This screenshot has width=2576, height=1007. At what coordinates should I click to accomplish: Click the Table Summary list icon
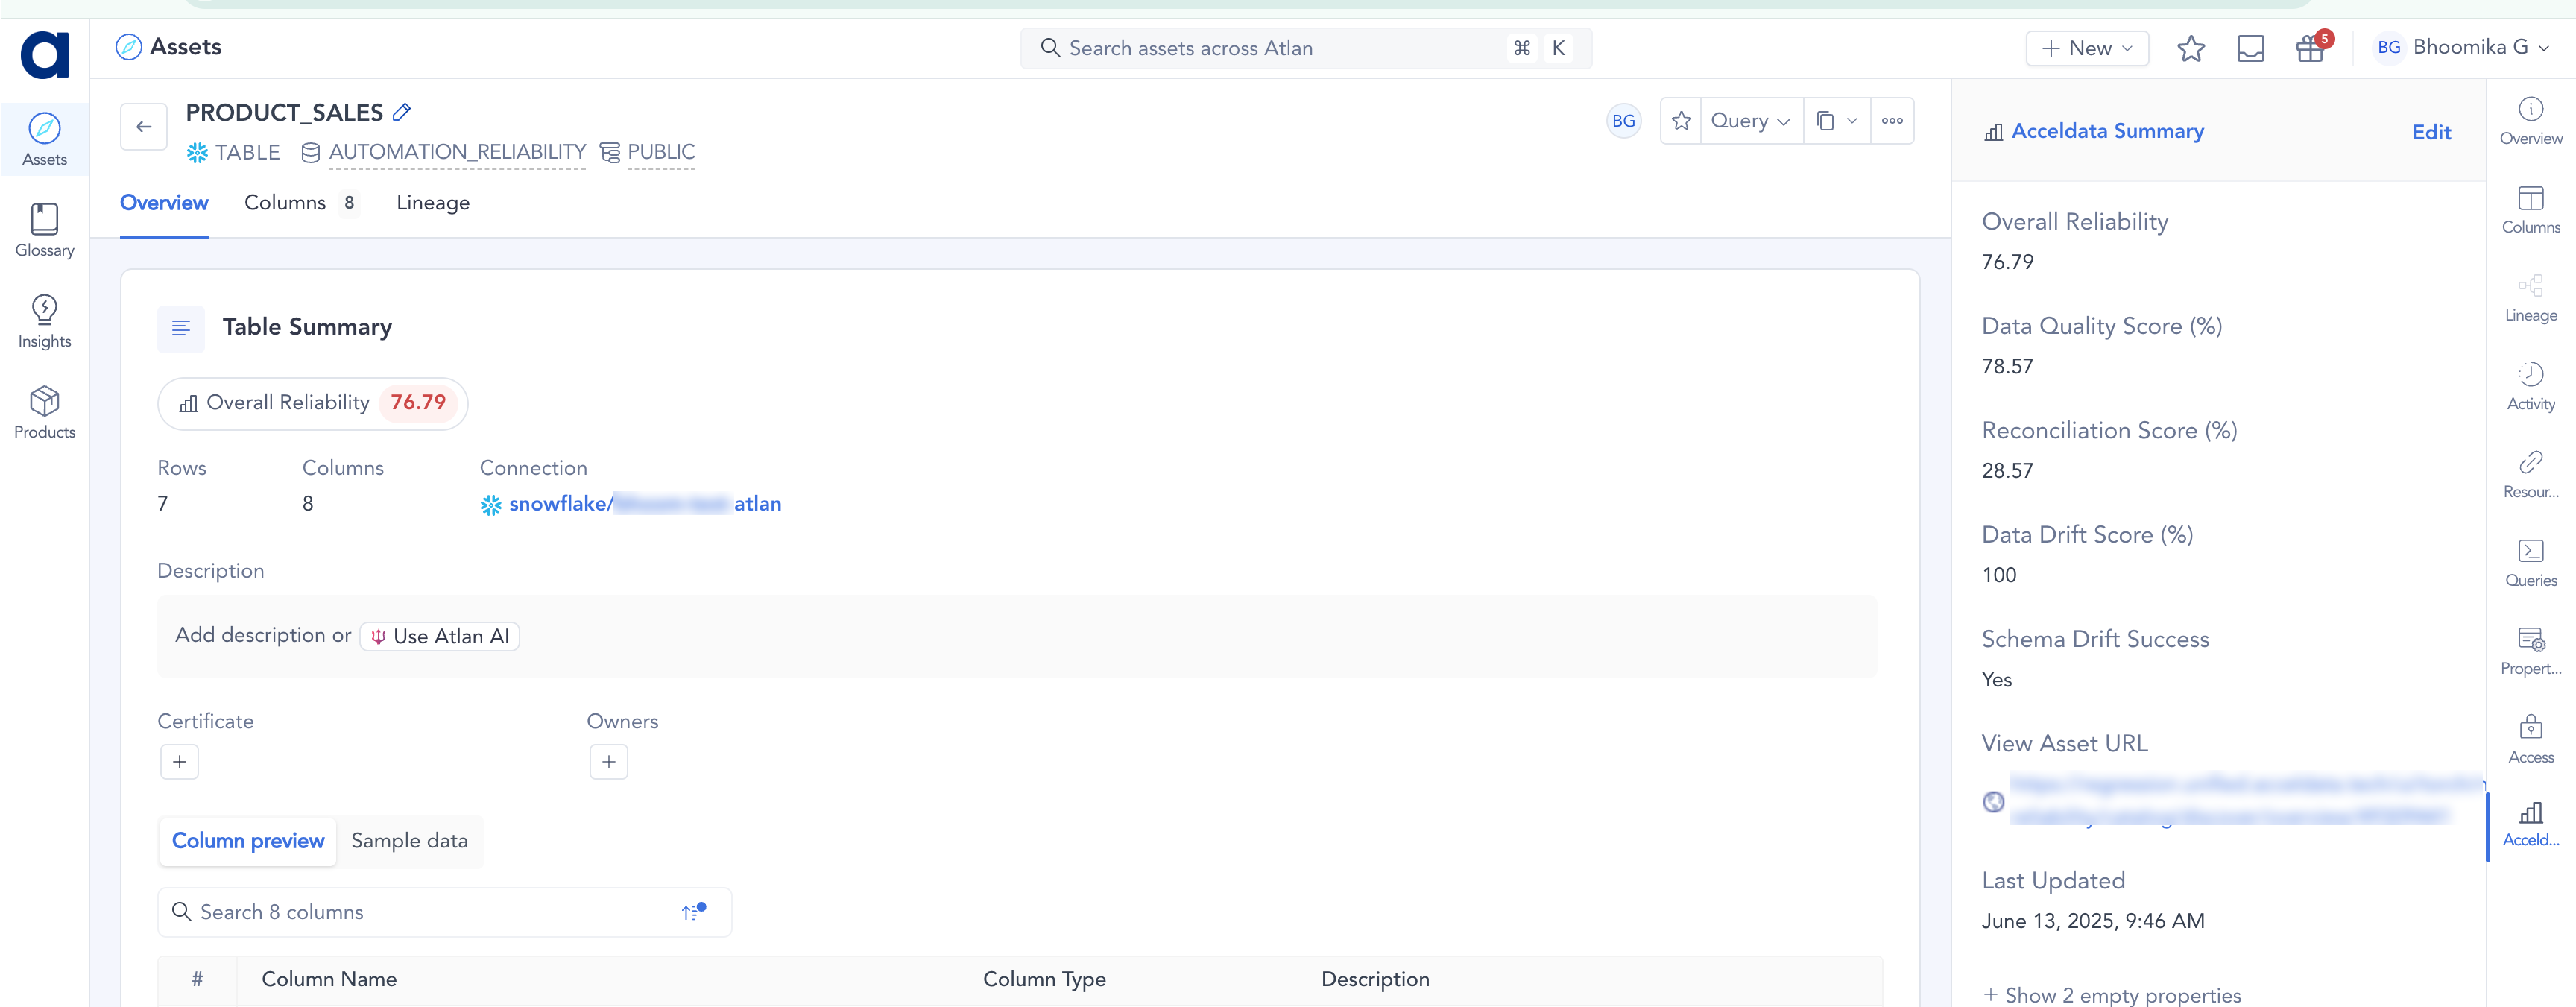[181, 329]
